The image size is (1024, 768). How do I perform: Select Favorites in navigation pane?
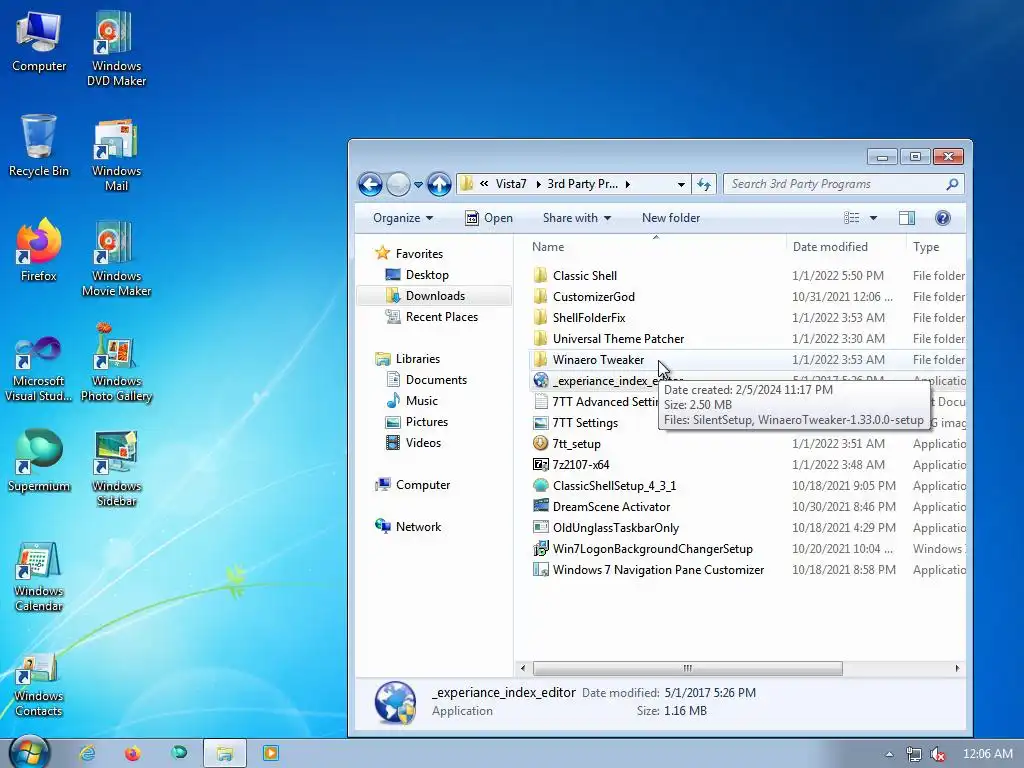coord(419,254)
